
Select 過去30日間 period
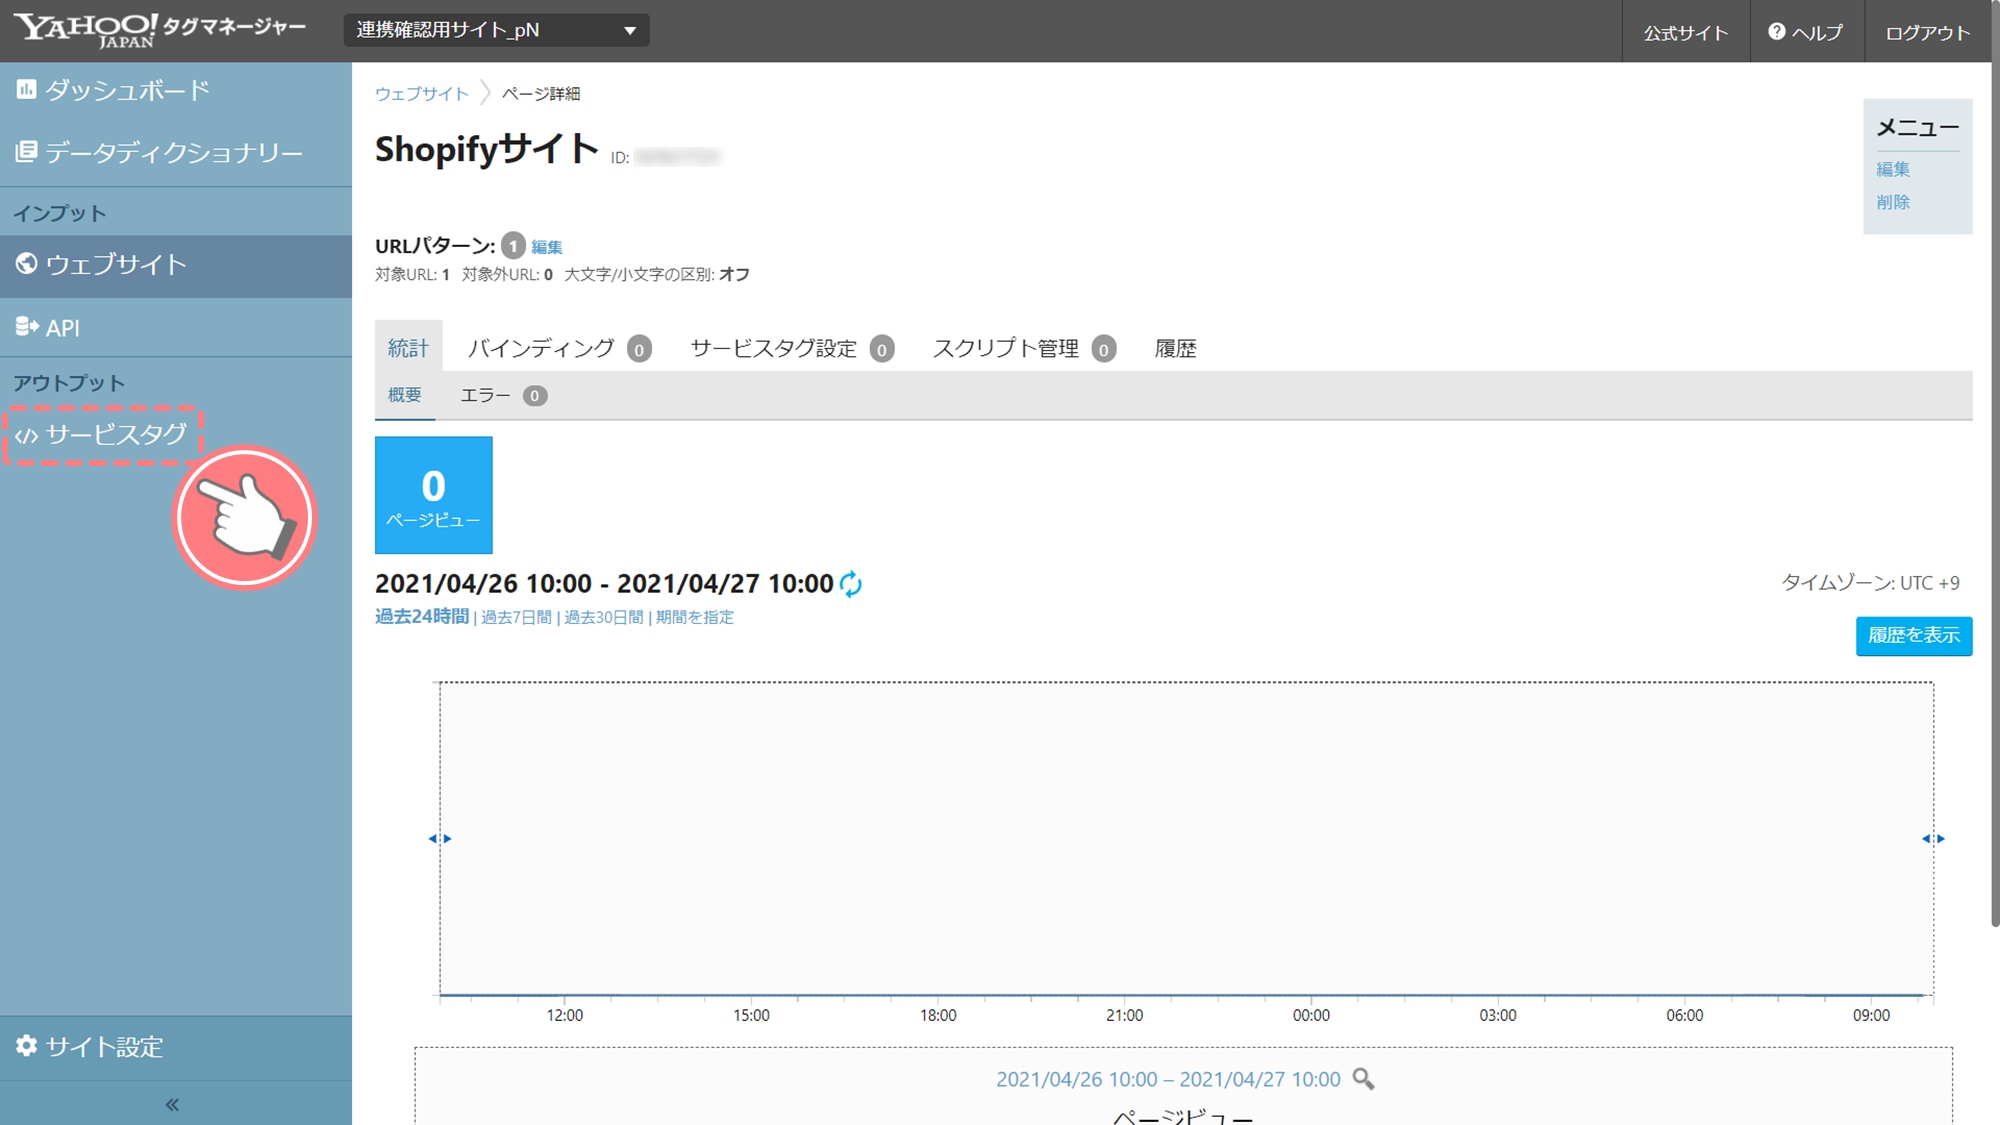(x=604, y=618)
